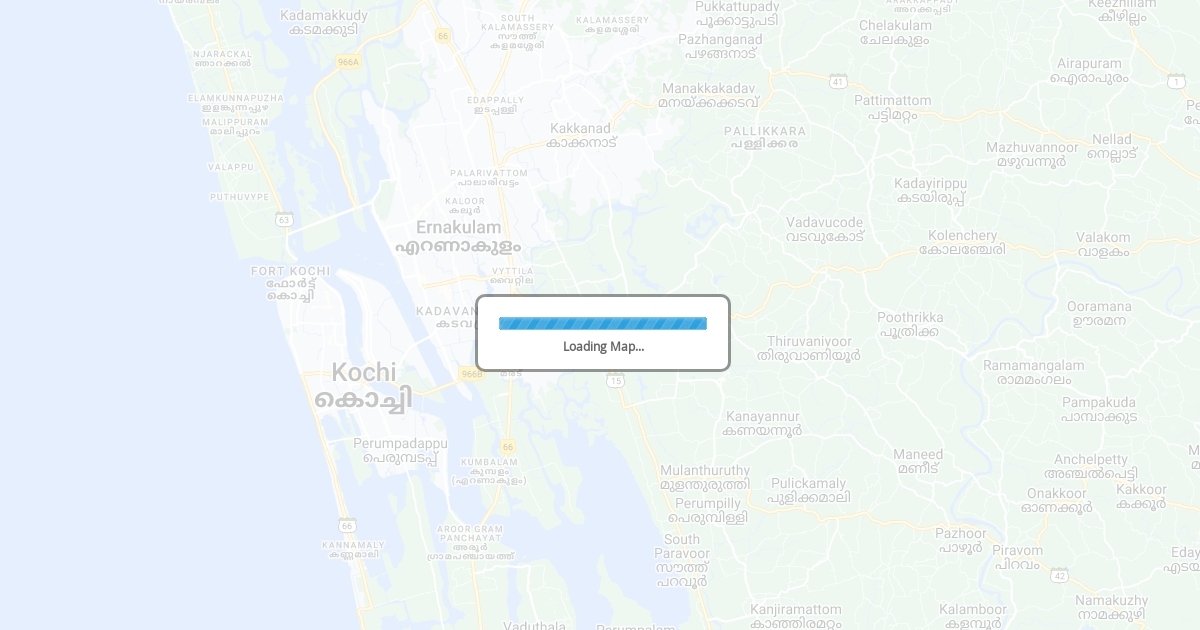Select the Kochi city label
Viewport: 1200px width, 630px height.
364,386
